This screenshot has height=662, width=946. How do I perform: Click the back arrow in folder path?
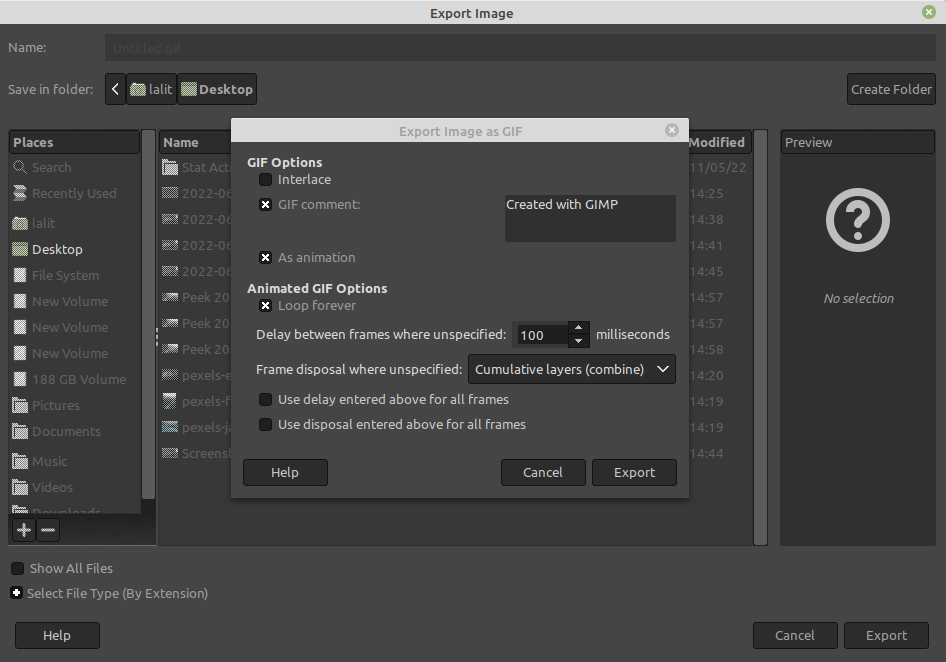[115, 89]
